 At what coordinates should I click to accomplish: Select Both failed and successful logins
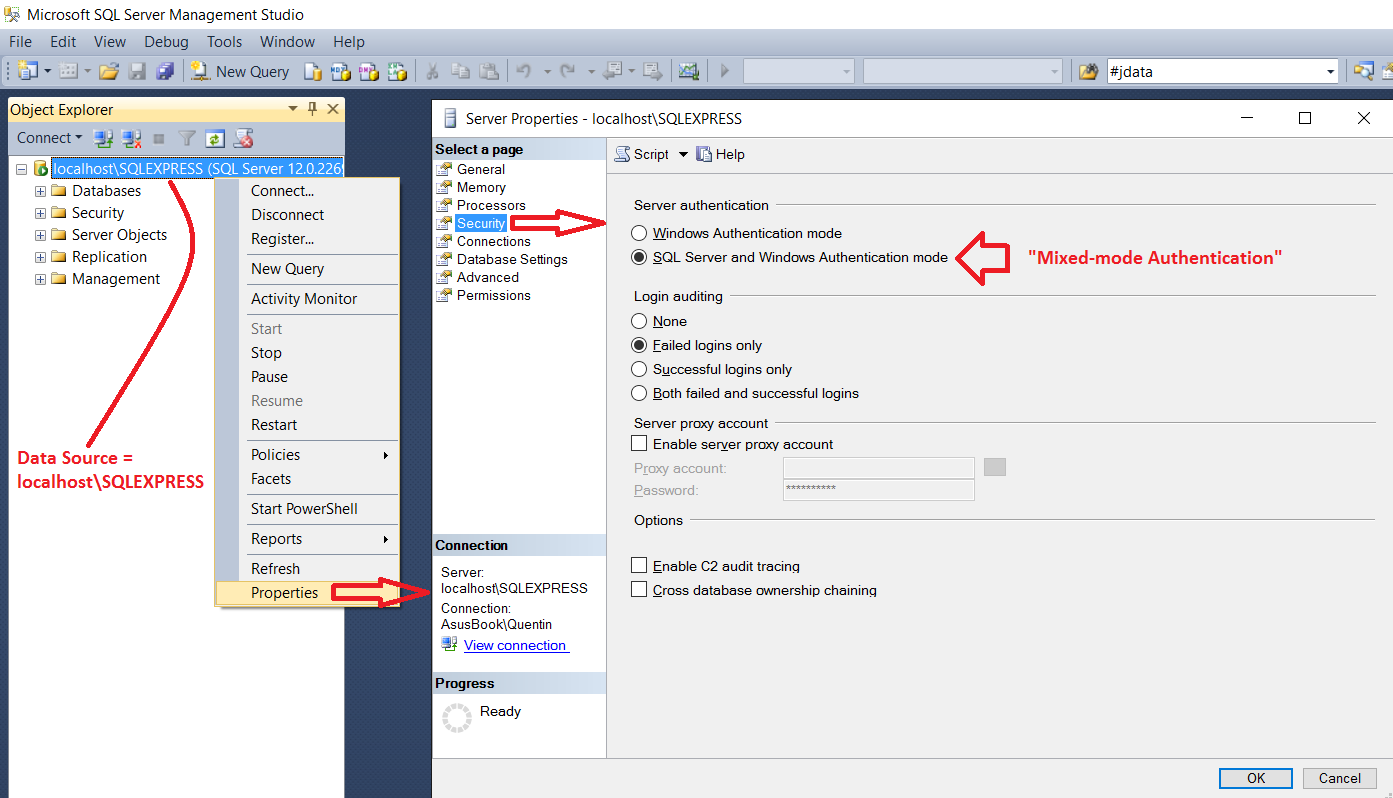tap(640, 393)
